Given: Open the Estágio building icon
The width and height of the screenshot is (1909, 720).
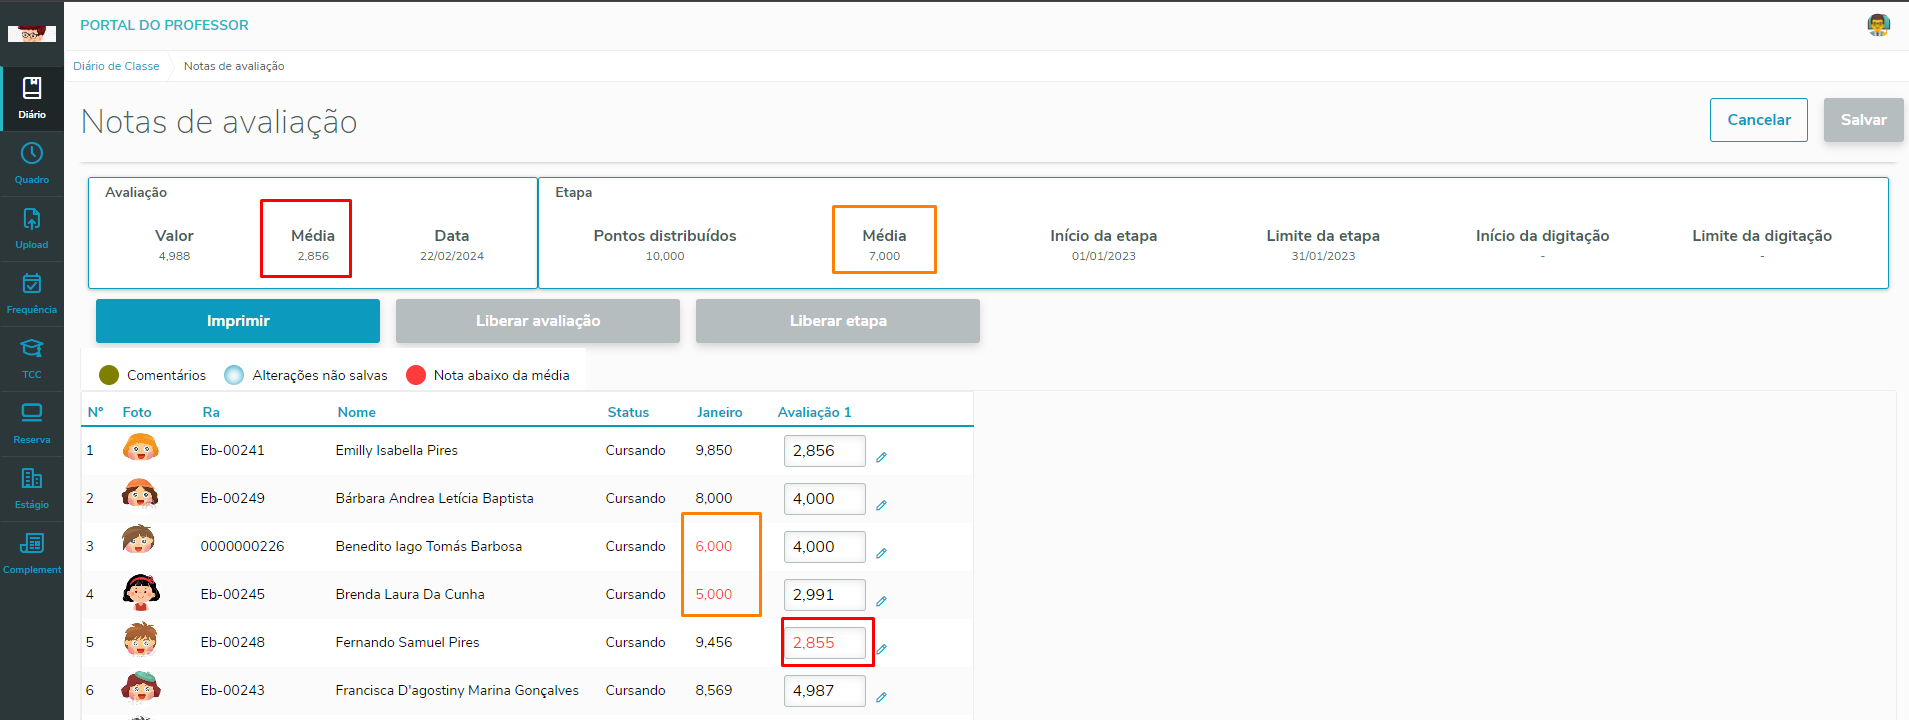Looking at the screenshot, I should pyautogui.click(x=32, y=479).
